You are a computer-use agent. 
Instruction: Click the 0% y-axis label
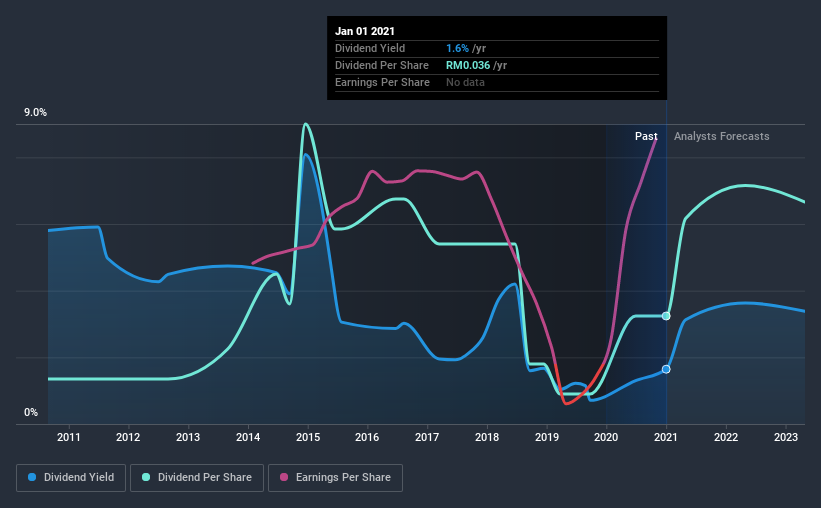pos(31,412)
